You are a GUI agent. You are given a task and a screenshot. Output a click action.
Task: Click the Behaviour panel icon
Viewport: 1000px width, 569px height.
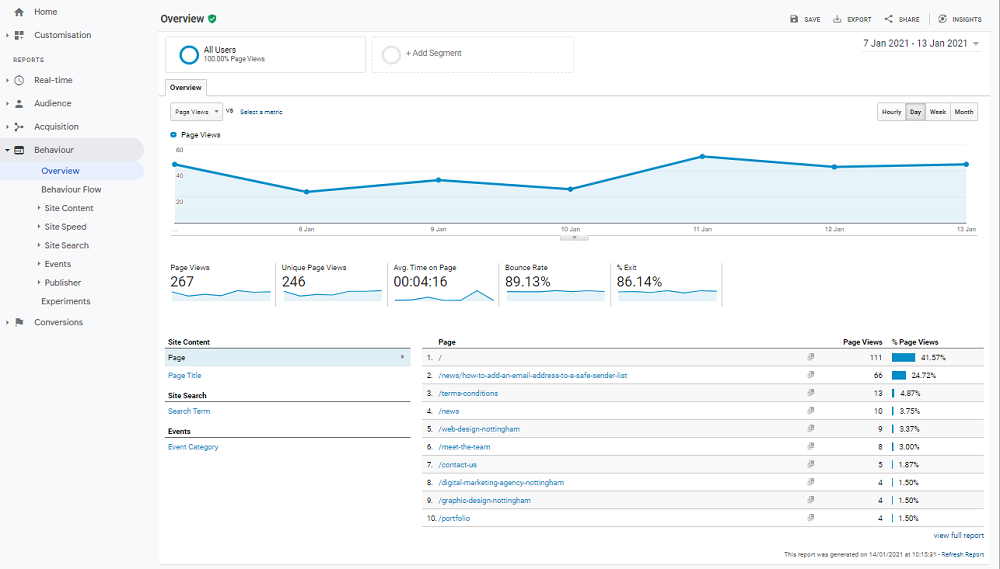tap(19, 150)
